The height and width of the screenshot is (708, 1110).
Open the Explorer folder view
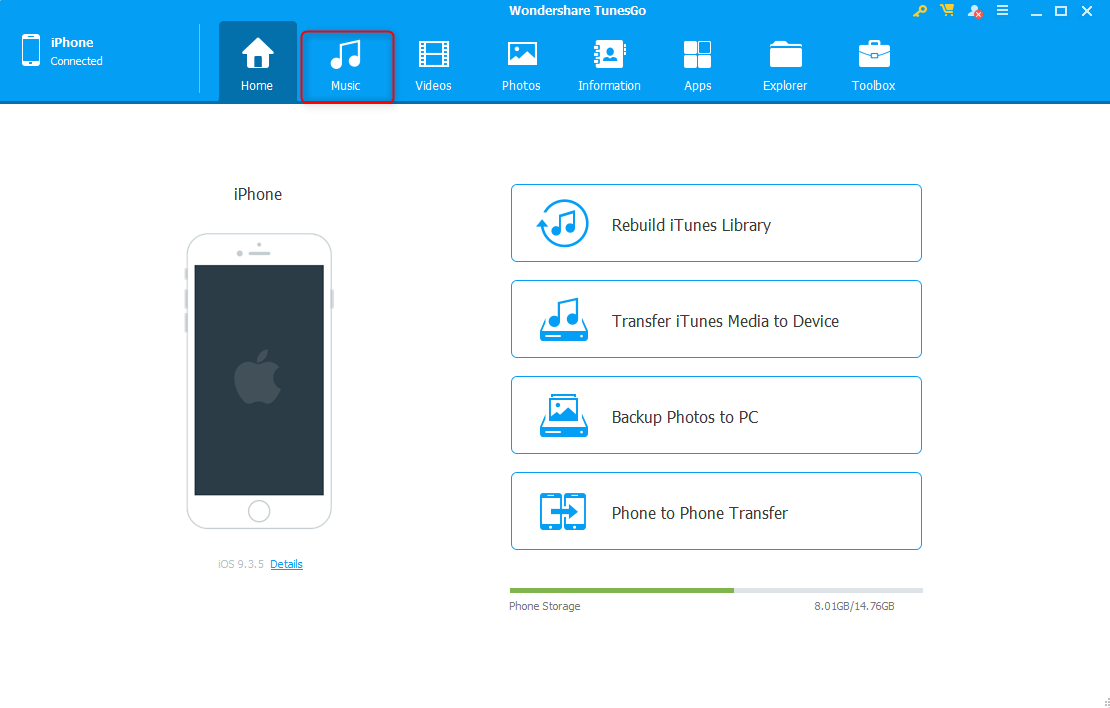785,66
